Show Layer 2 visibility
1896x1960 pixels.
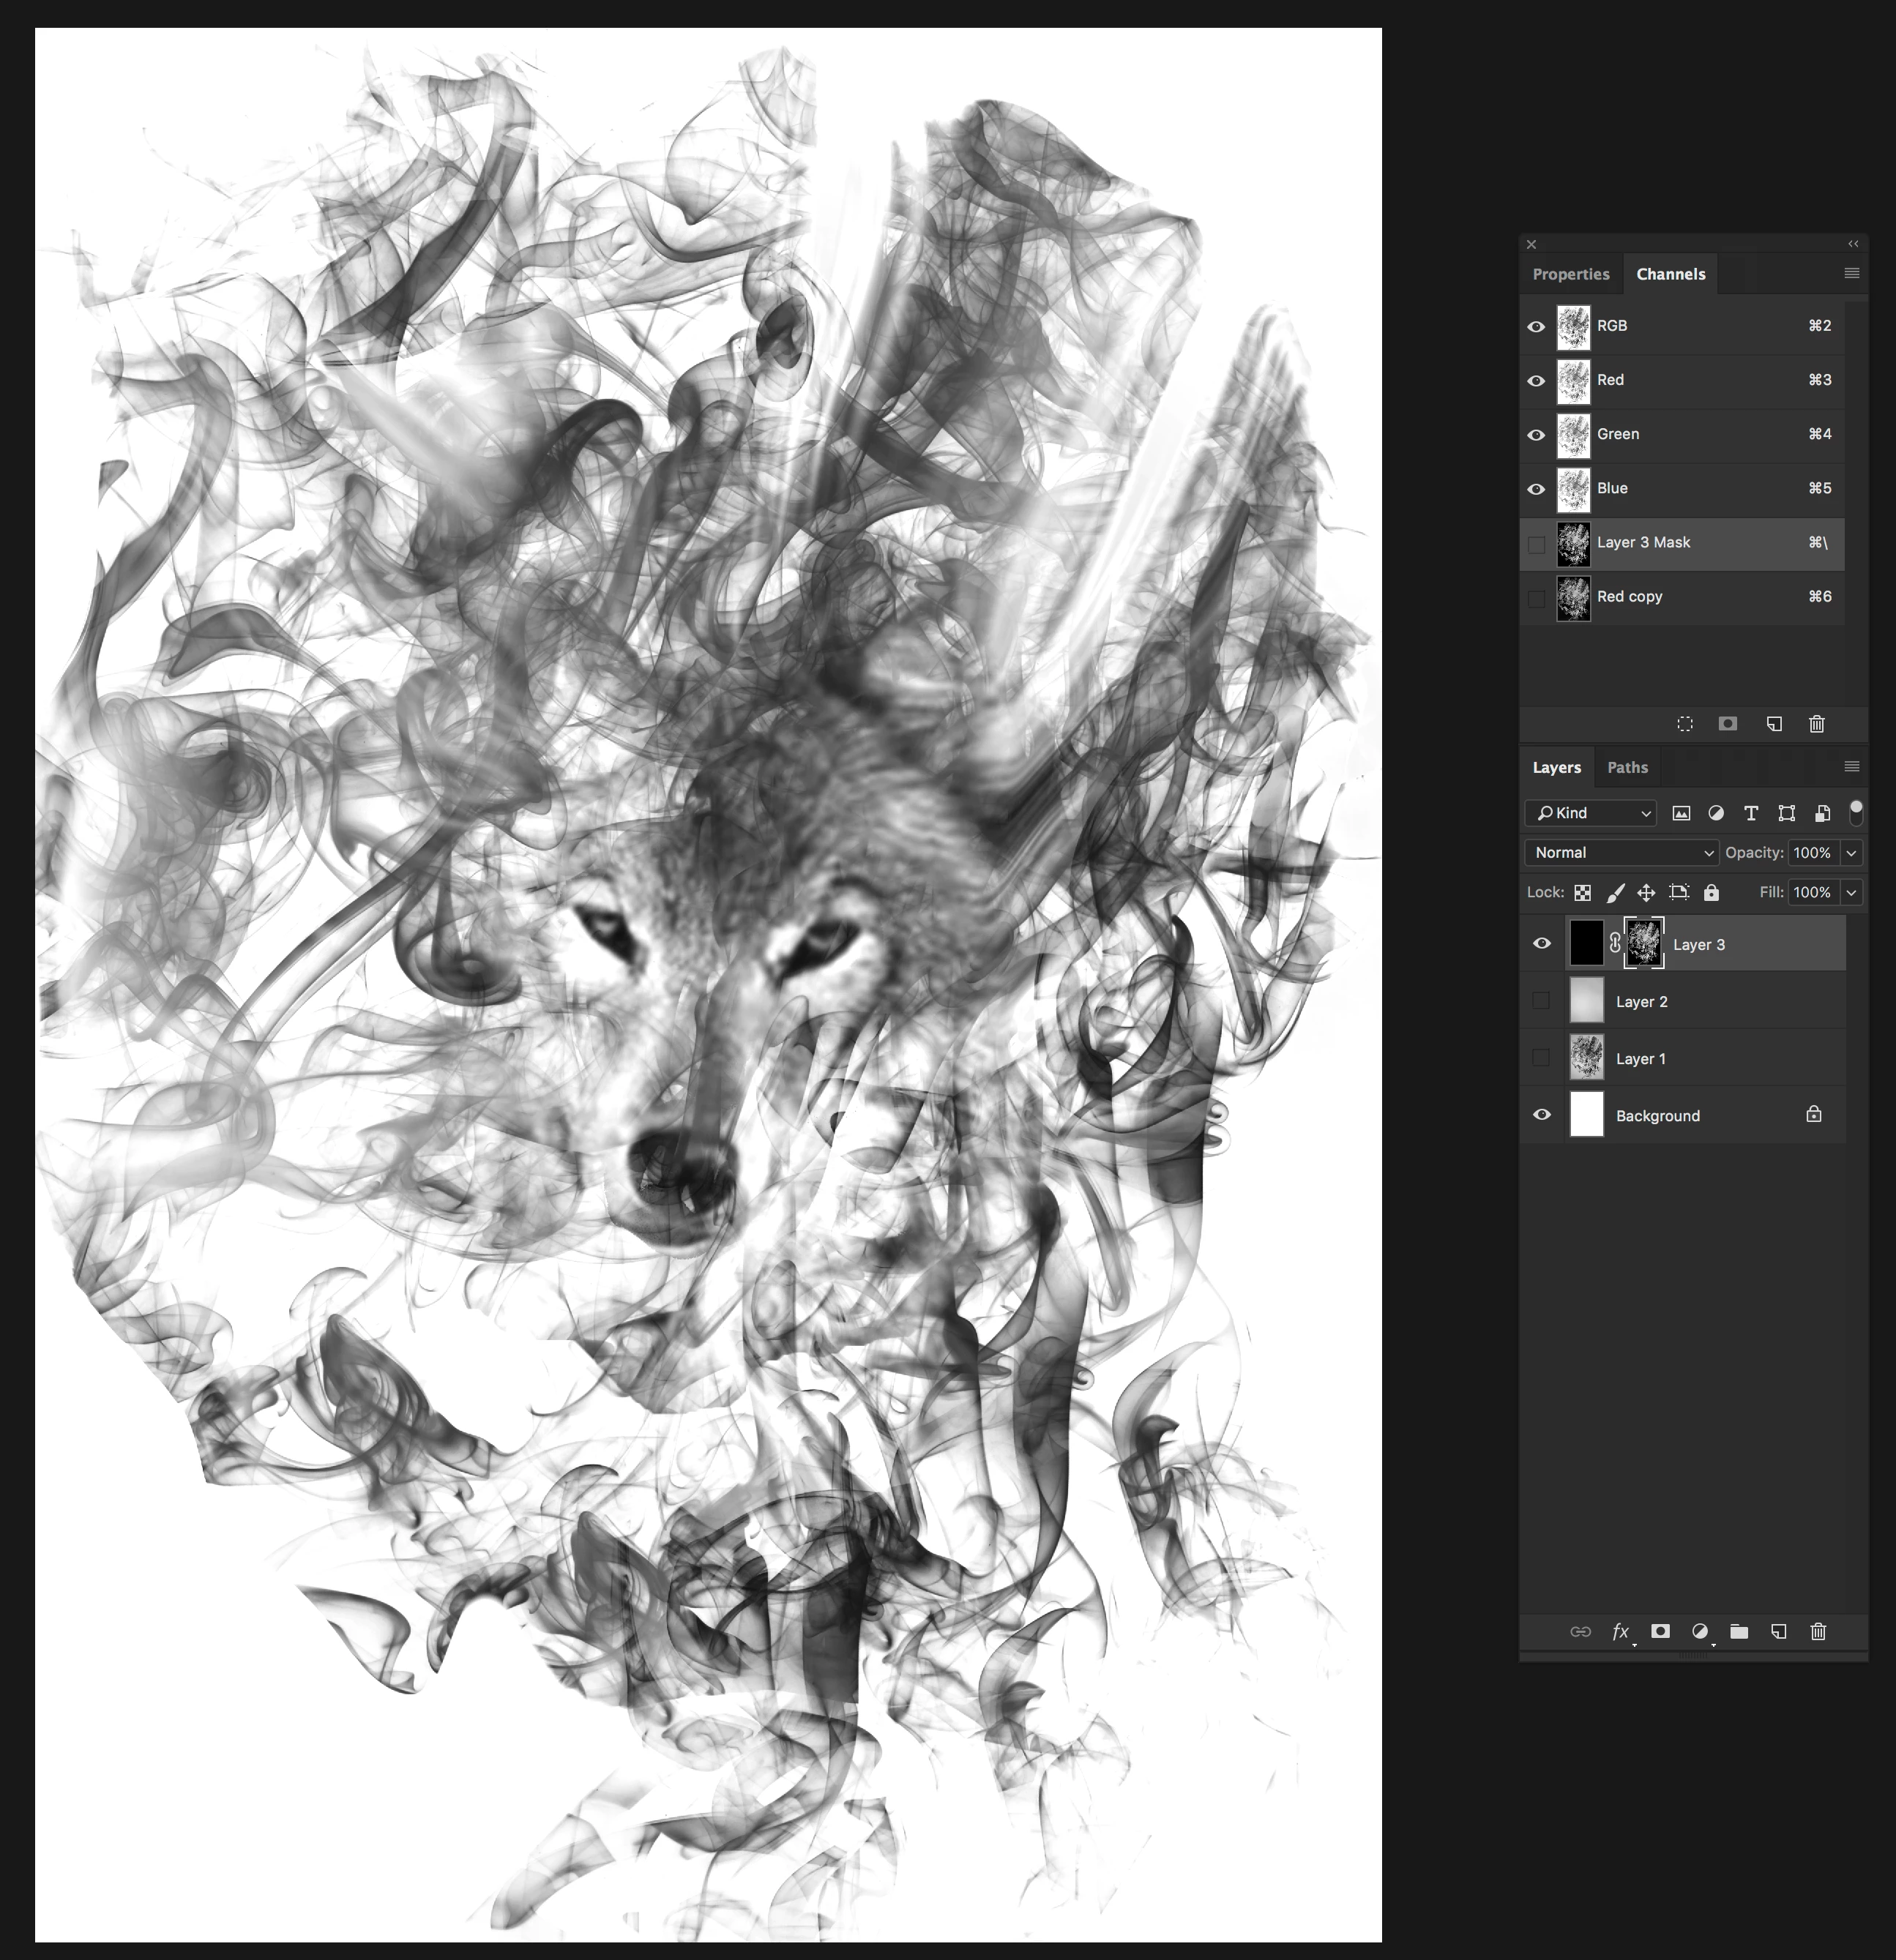click(x=1541, y=1001)
